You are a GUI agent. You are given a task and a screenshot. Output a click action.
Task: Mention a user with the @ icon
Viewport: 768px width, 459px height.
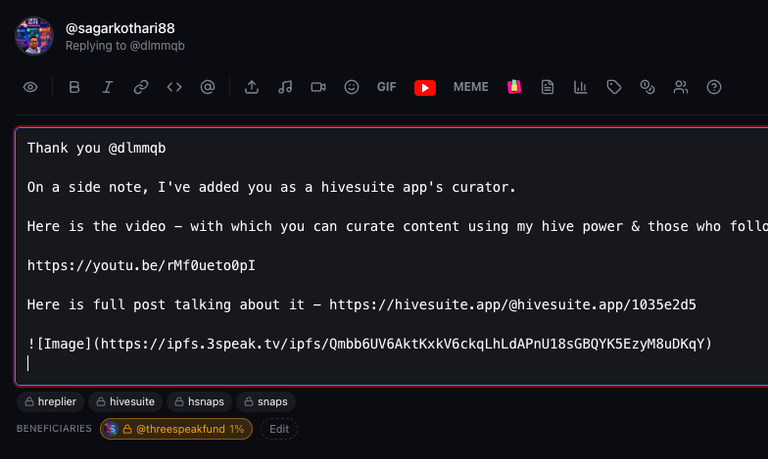pyautogui.click(x=207, y=87)
